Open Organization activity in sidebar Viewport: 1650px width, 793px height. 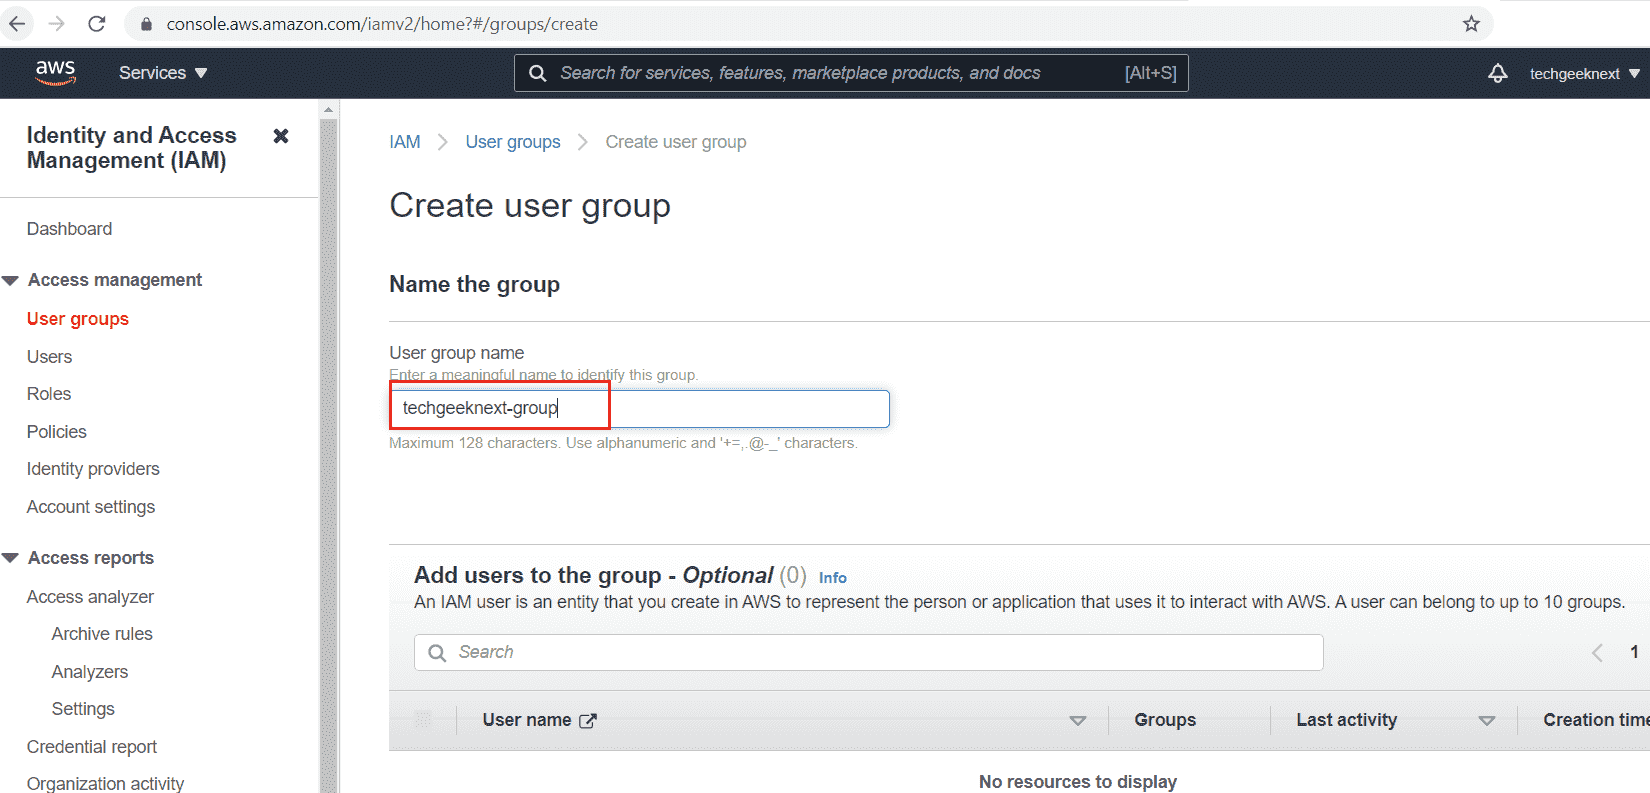(106, 783)
